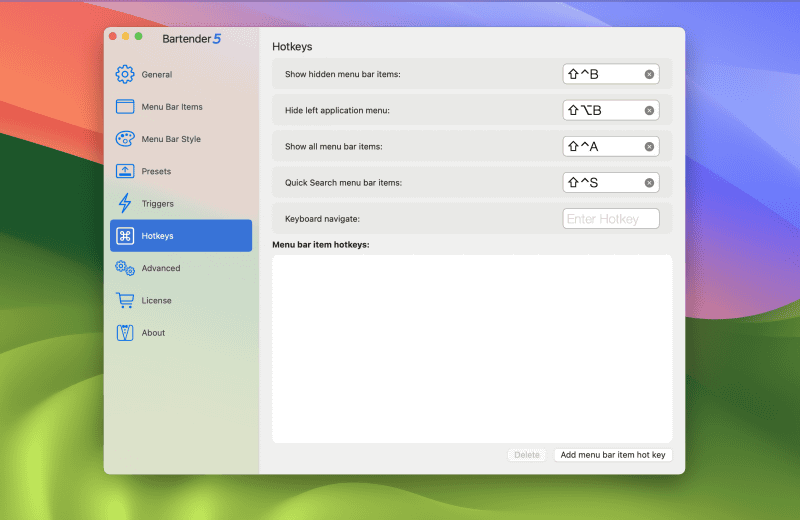Clear the Show all menu bar items hotkey
800x520 pixels.
tap(649, 147)
